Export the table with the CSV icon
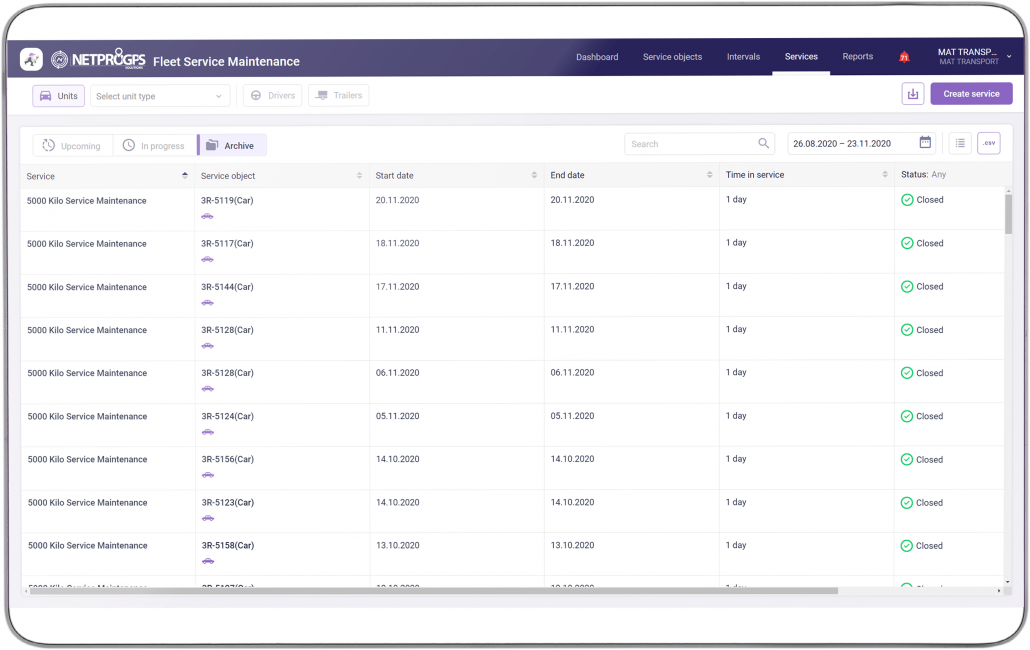The height and width of the screenshot is (650, 1030). [988, 144]
